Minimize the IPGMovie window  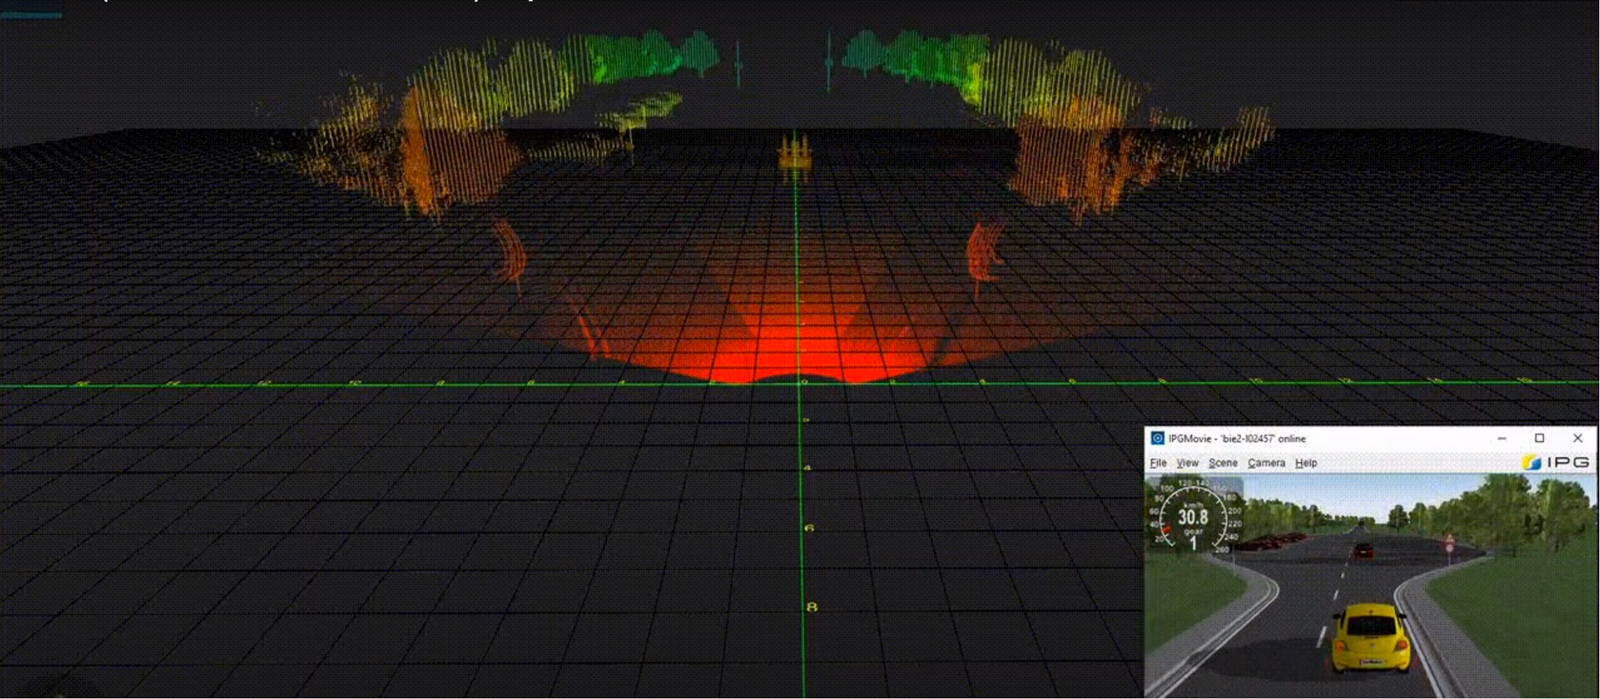[1501, 438]
